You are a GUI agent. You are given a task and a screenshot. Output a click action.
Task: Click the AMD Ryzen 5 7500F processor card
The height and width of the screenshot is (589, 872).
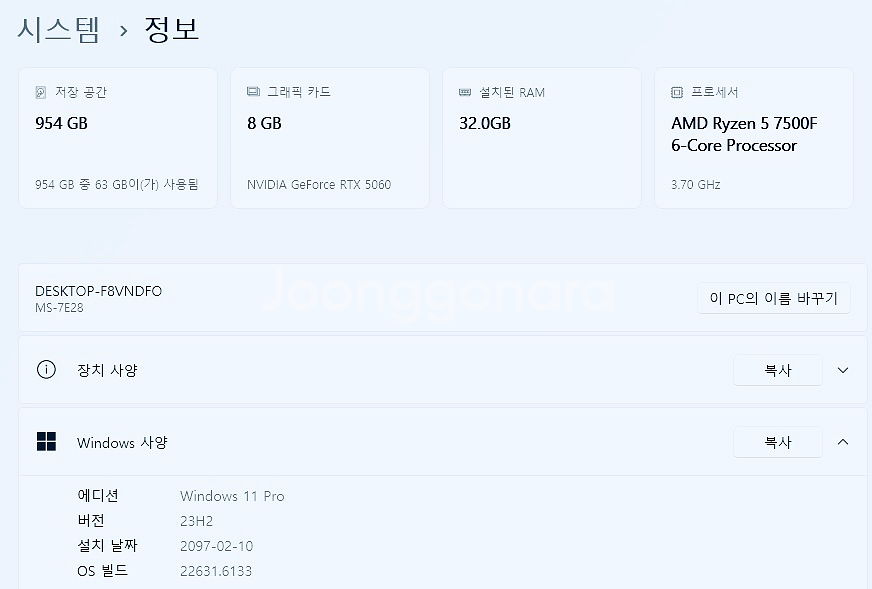pyautogui.click(x=753, y=138)
